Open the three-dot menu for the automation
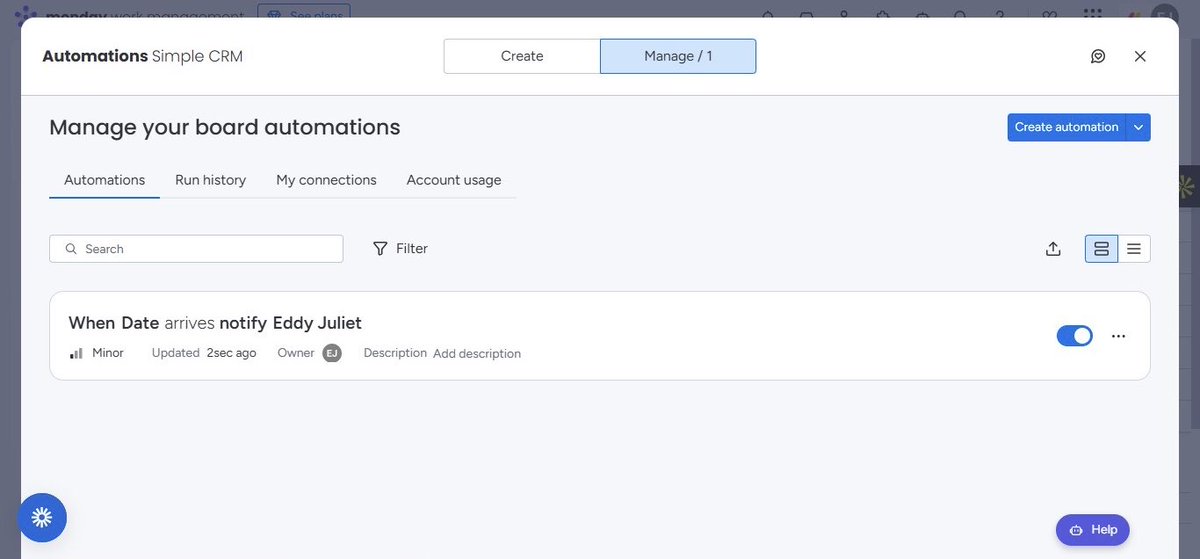This screenshot has width=1200, height=559. (x=1118, y=336)
